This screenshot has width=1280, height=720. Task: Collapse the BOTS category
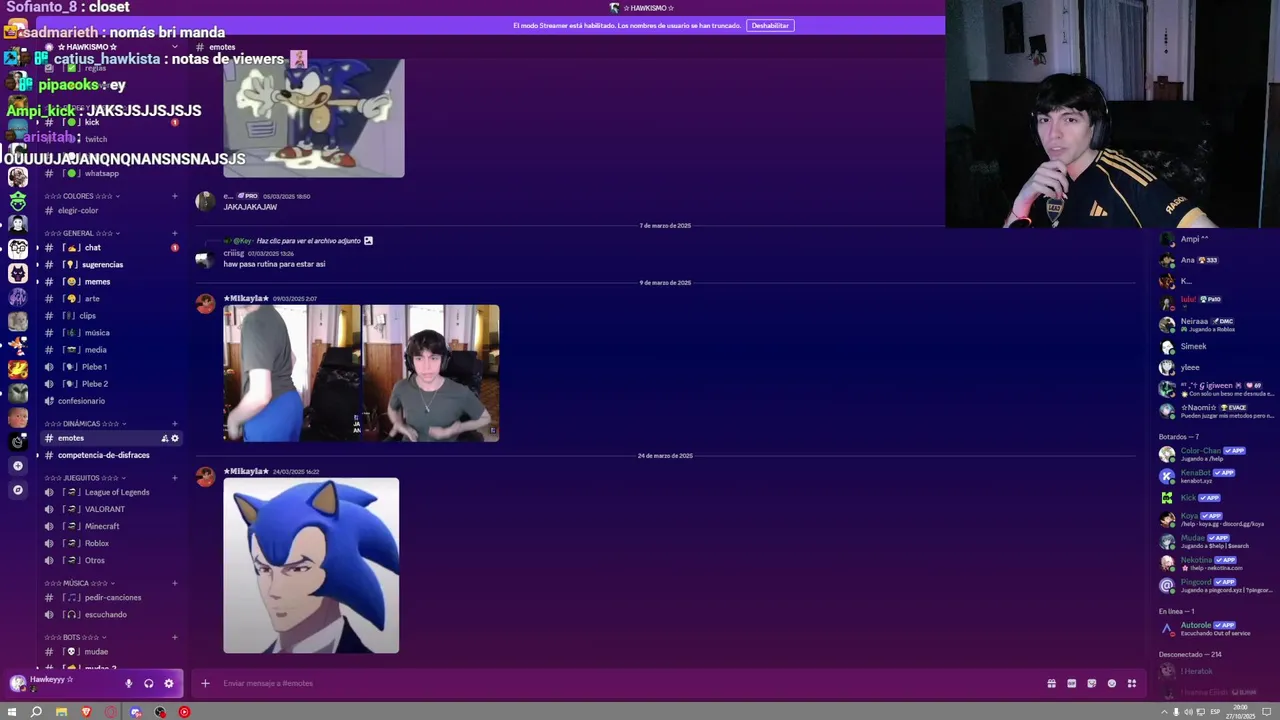pos(75,637)
